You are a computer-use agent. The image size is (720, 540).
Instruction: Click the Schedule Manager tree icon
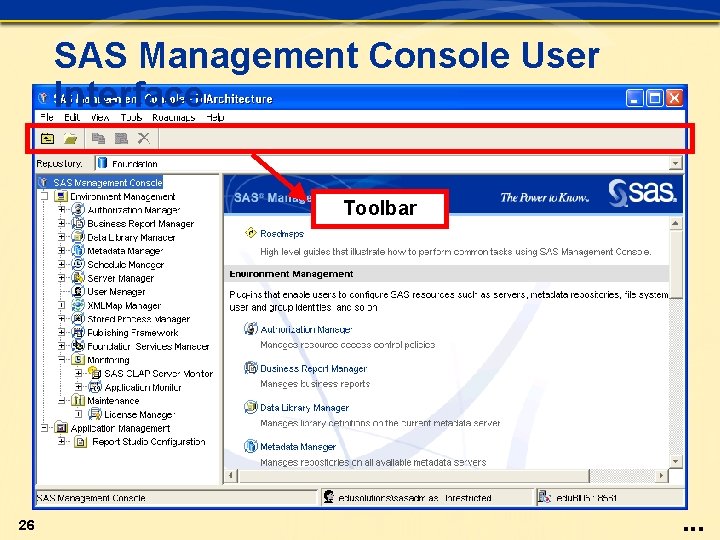tap(78, 264)
